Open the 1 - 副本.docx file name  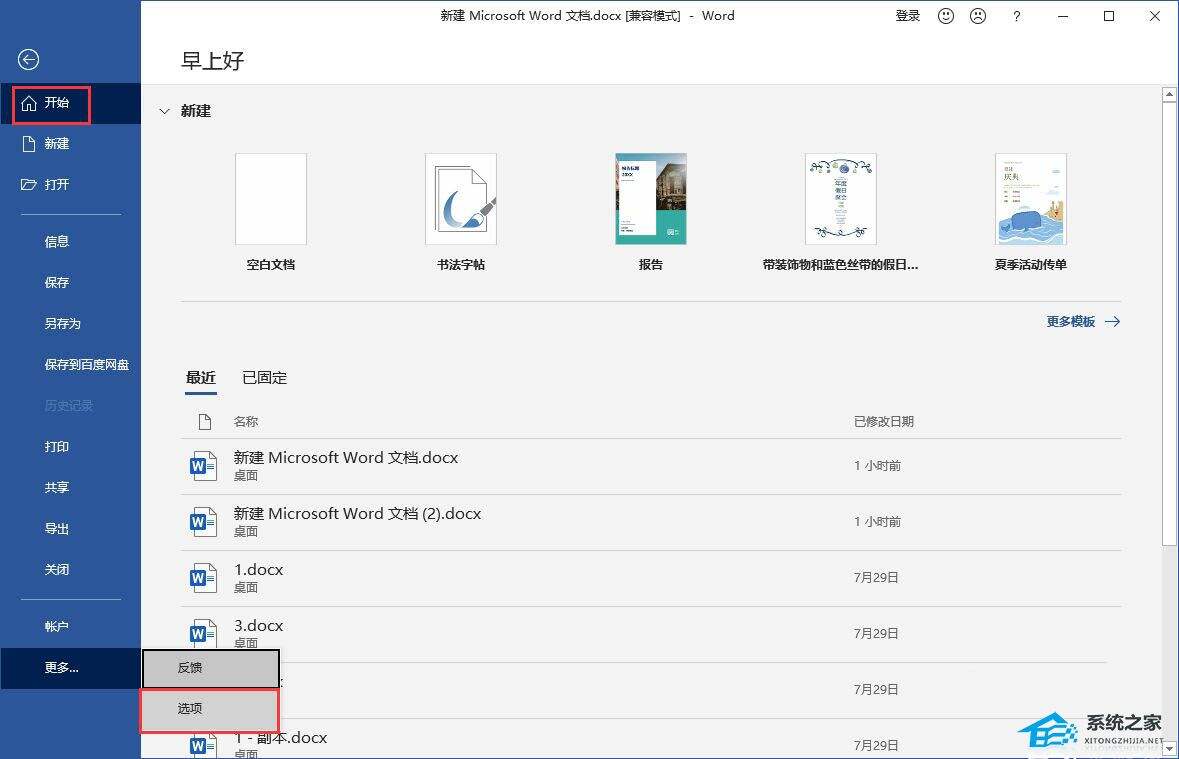(281, 738)
